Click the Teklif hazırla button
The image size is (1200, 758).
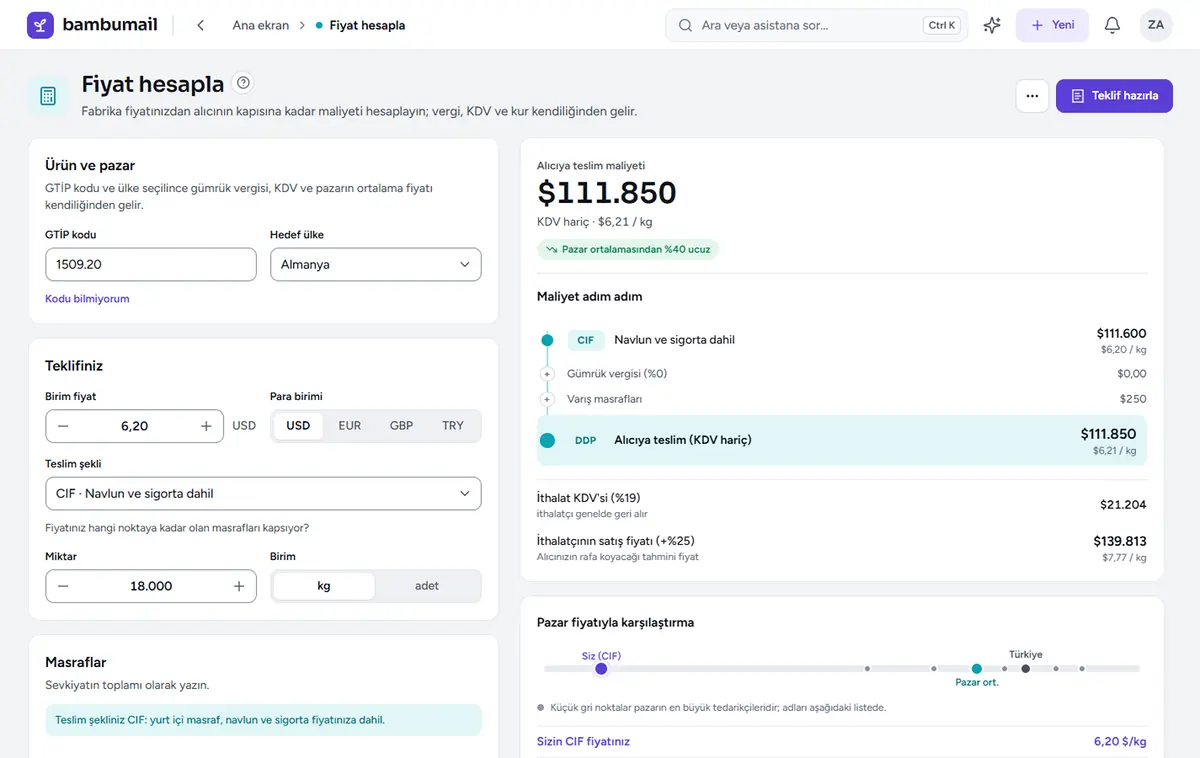[x=1114, y=96]
